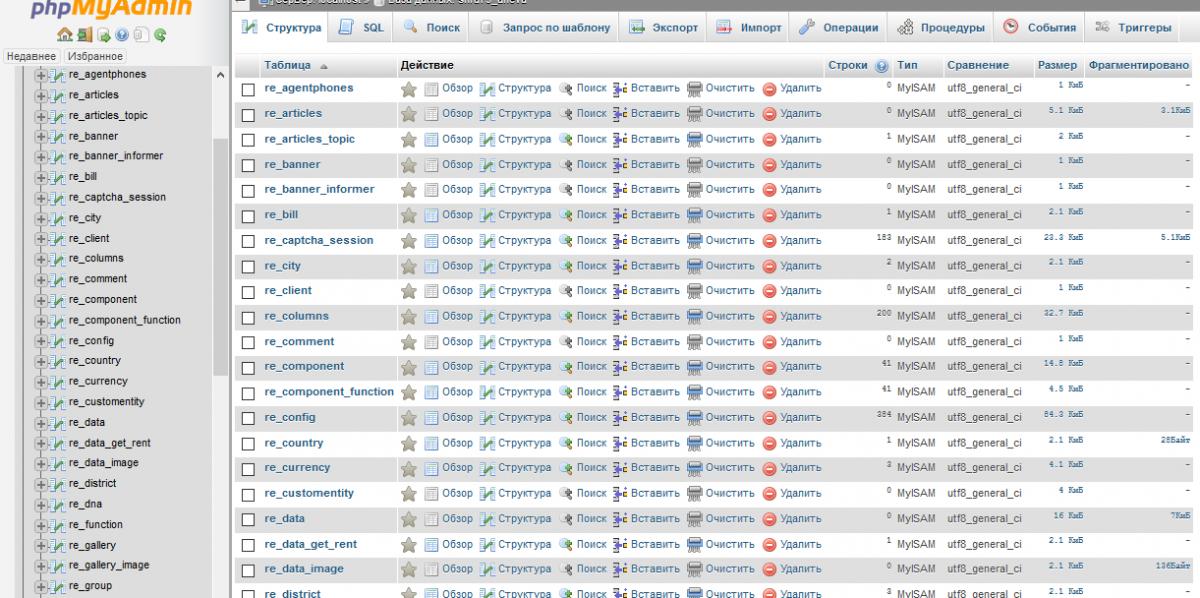Click the green reload navigation icon
This screenshot has width=1200, height=598.
(160, 35)
